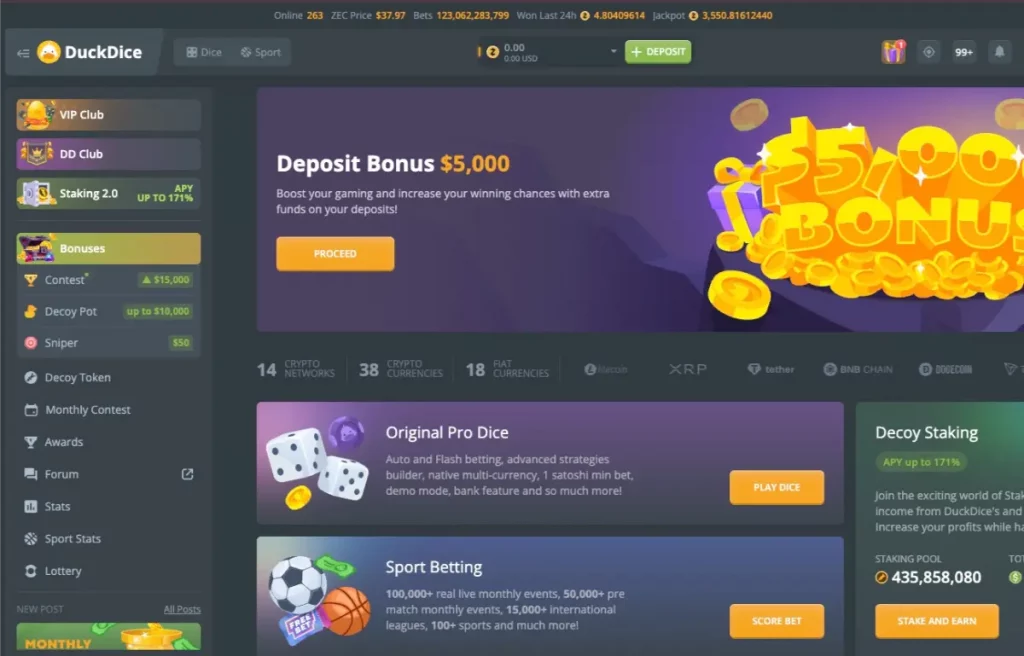Open the All Posts link
This screenshot has width=1024, height=656.
(182, 609)
